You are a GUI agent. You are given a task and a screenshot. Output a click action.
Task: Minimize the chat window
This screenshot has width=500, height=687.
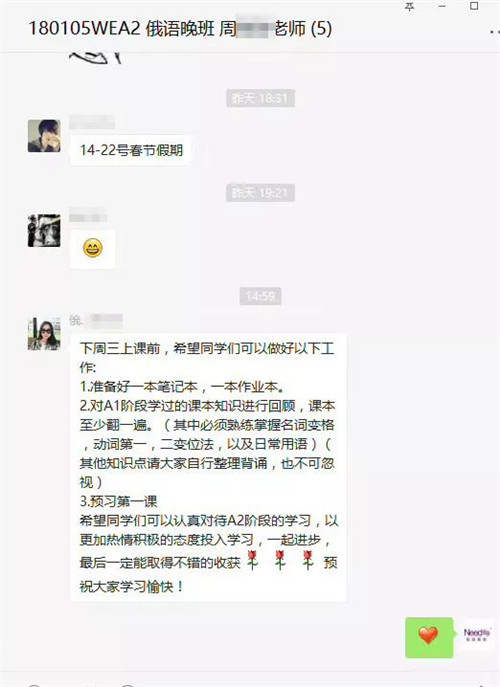pyautogui.click(x=442, y=7)
